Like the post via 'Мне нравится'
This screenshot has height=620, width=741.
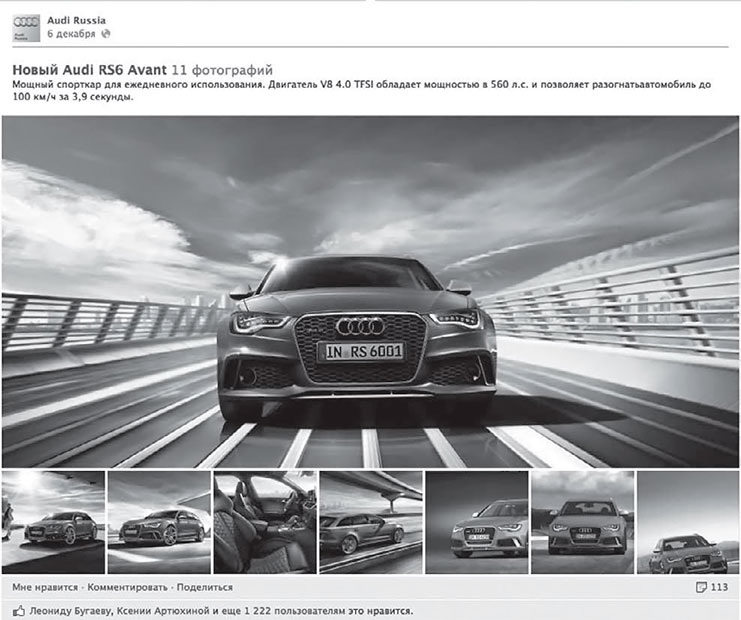click(x=46, y=587)
